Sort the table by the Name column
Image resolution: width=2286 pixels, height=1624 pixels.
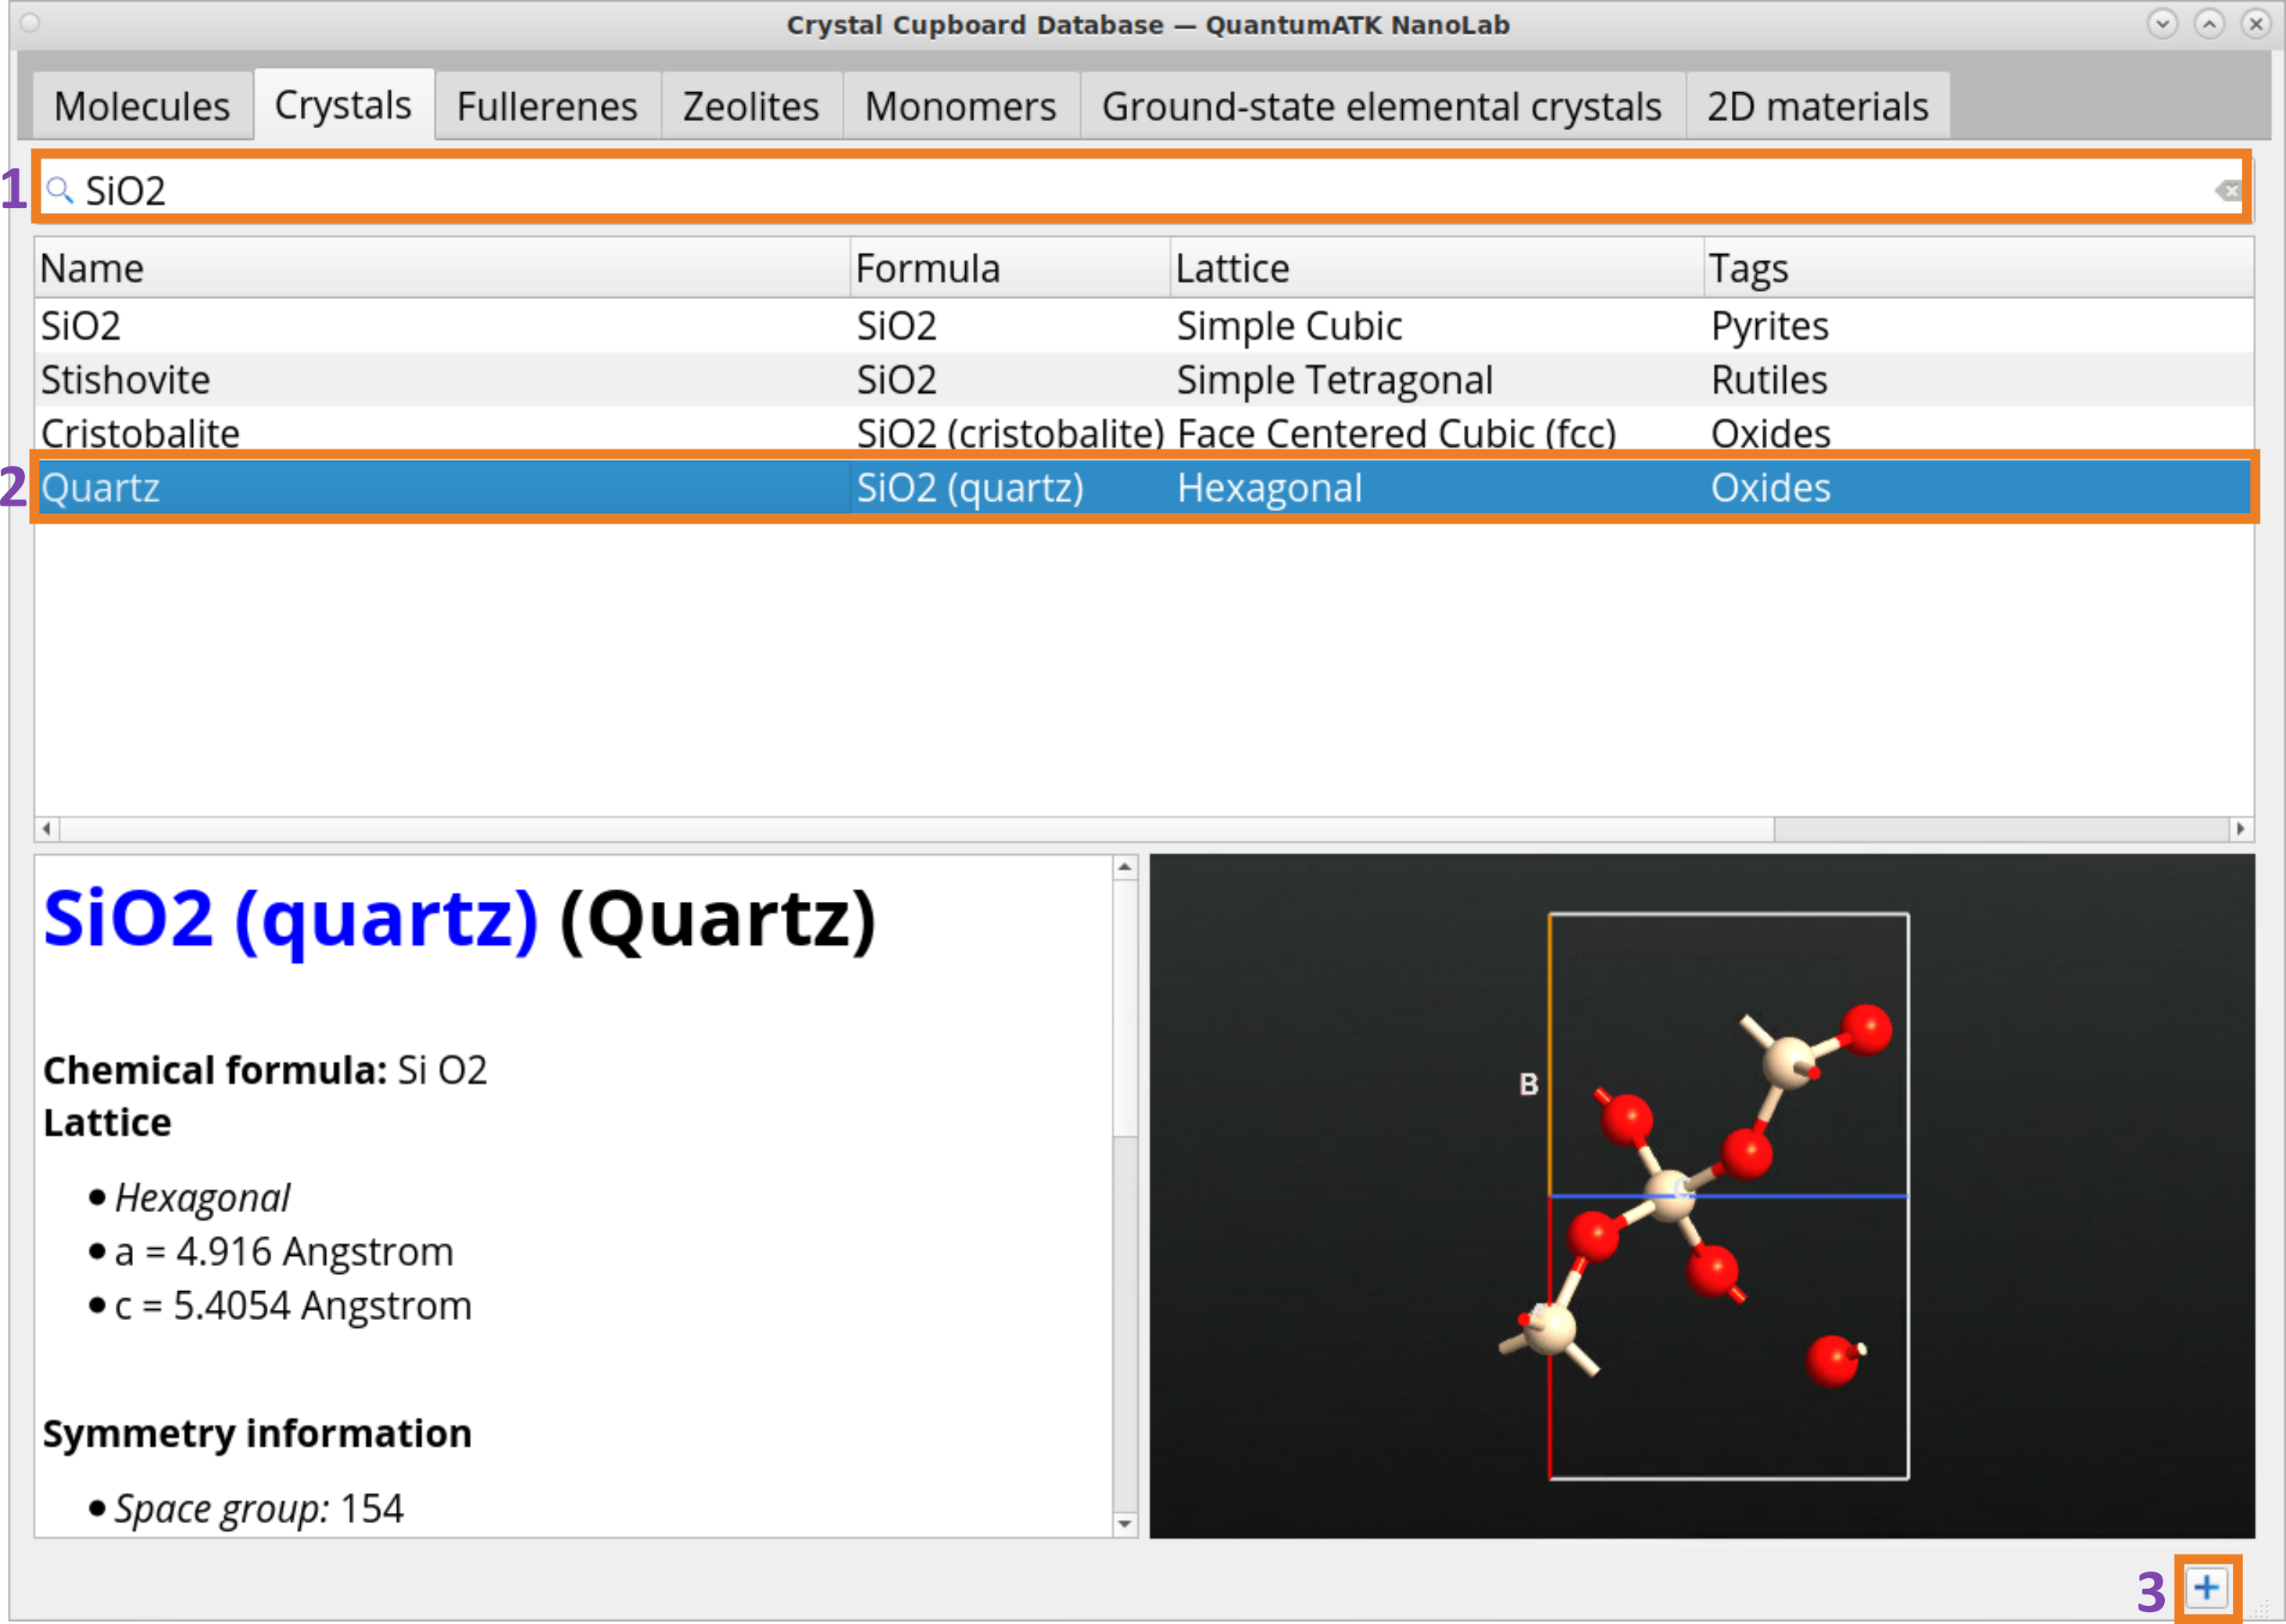pyautogui.click(x=442, y=268)
